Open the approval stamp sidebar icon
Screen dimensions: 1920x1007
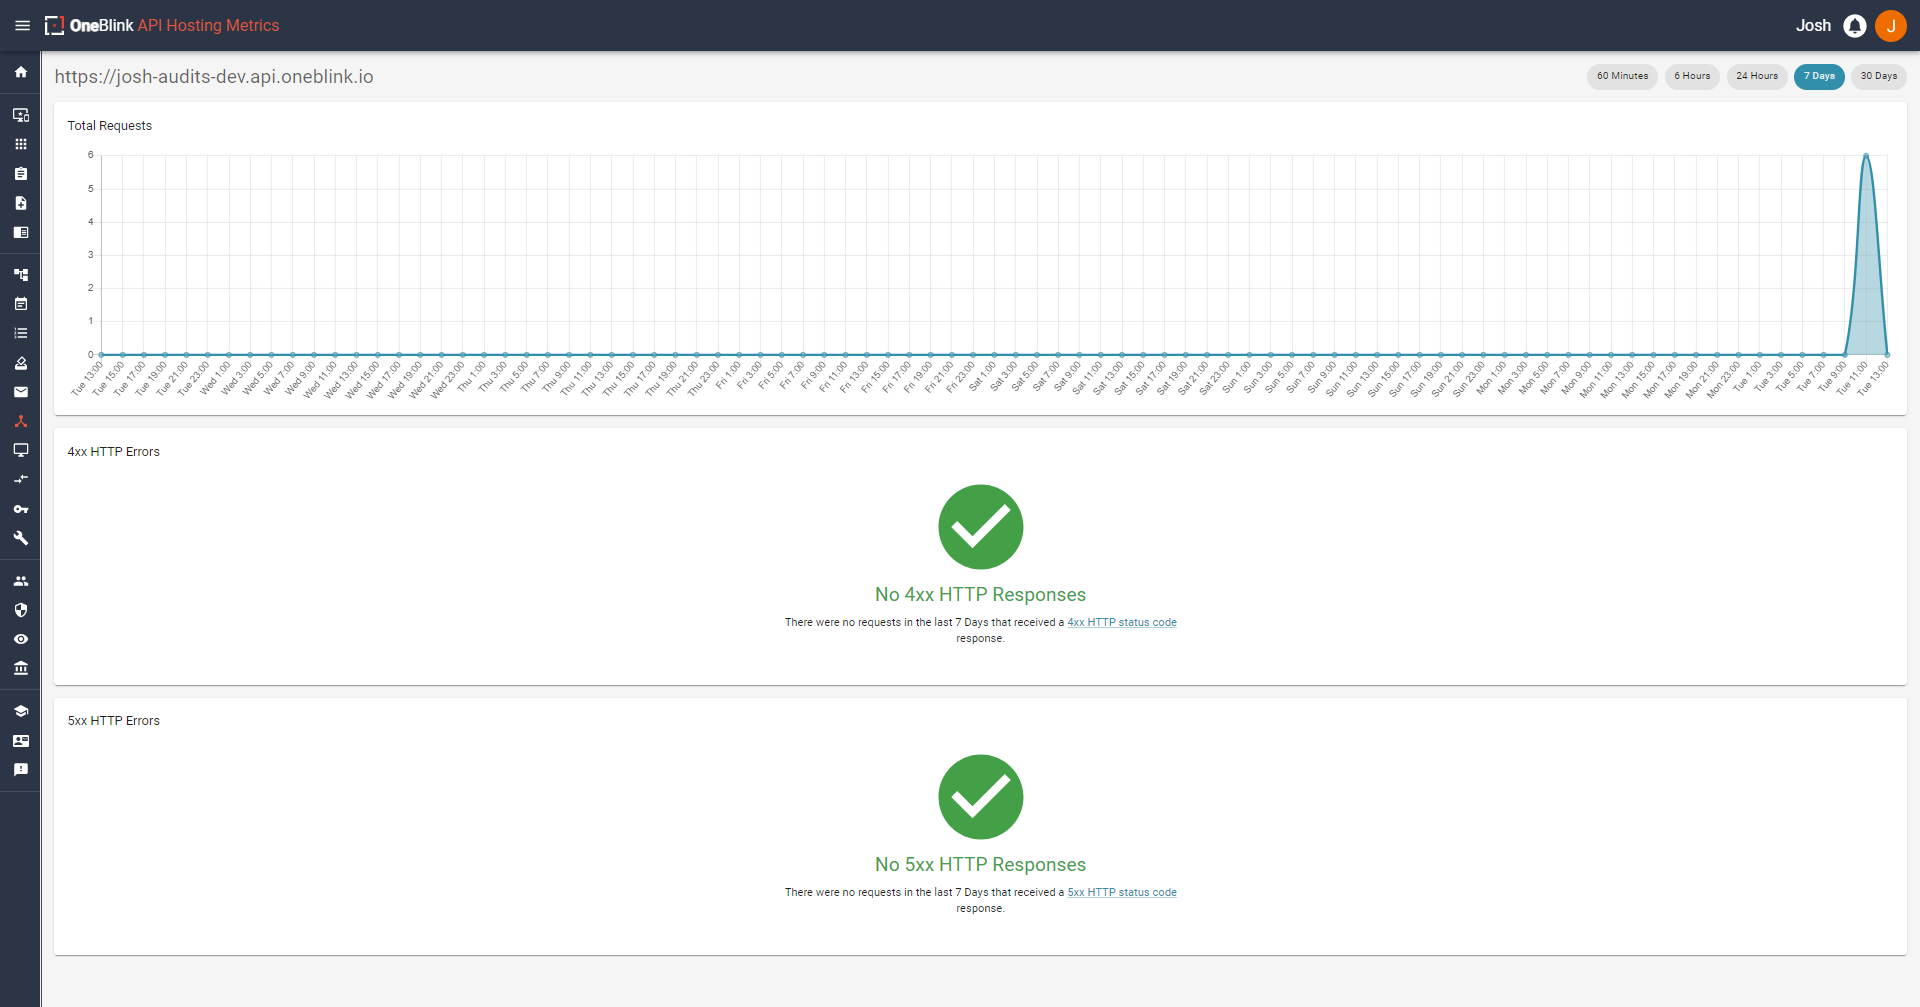tap(21, 363)
